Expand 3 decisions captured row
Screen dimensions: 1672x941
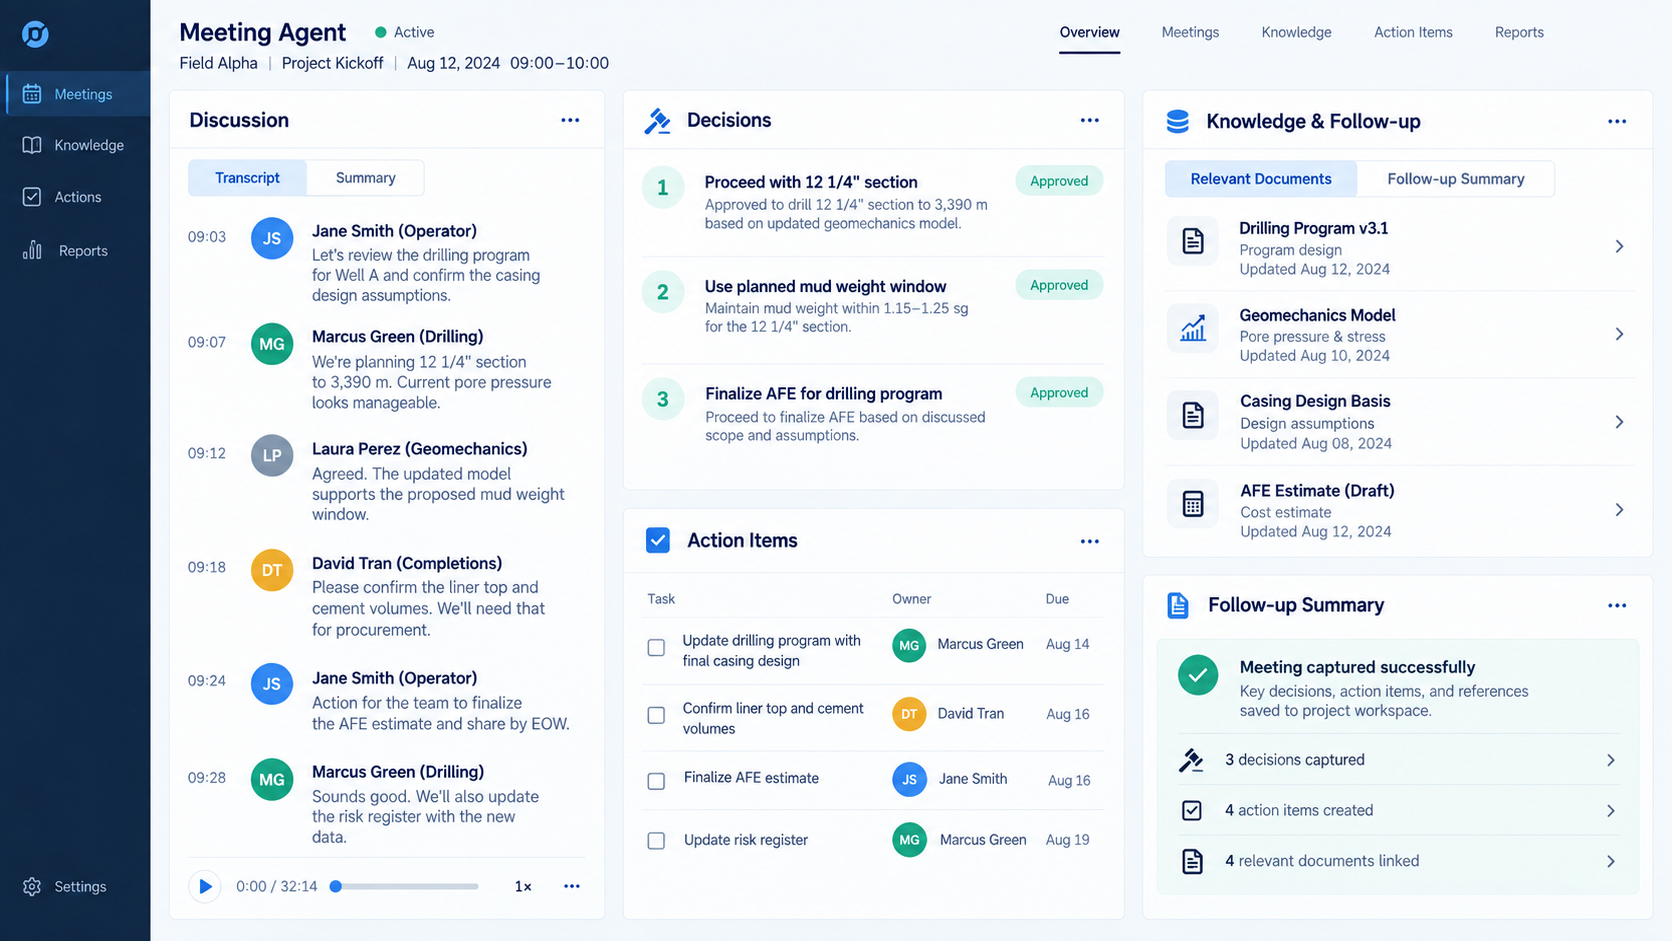[x=1398, y=760]
